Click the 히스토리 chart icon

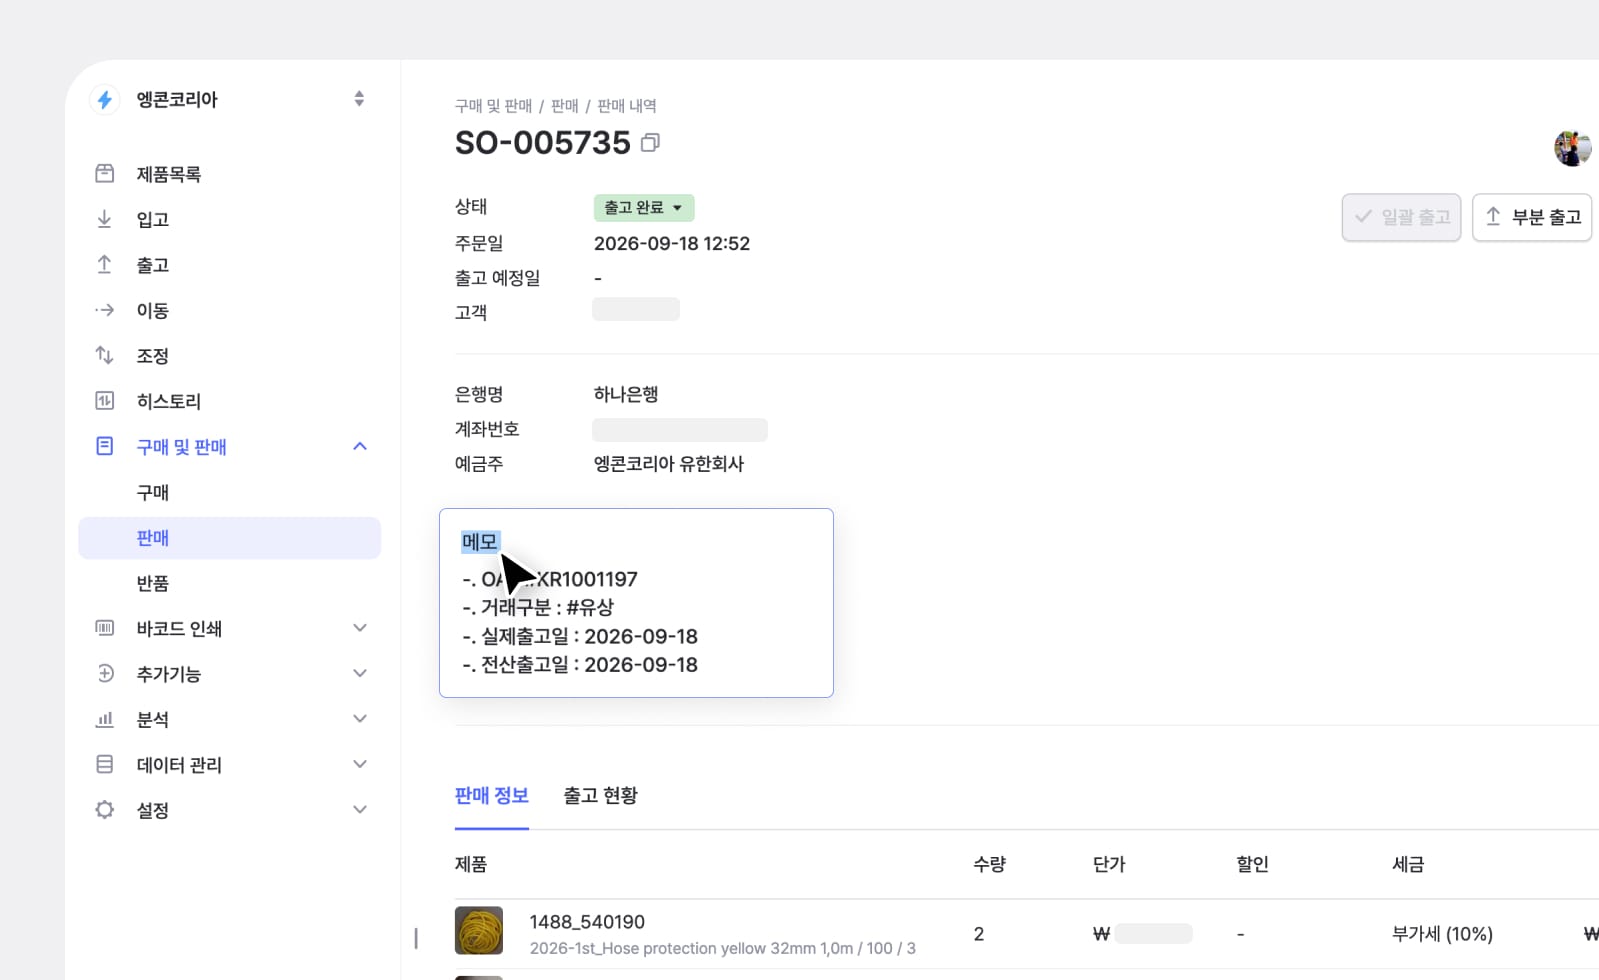coord(104,401)
